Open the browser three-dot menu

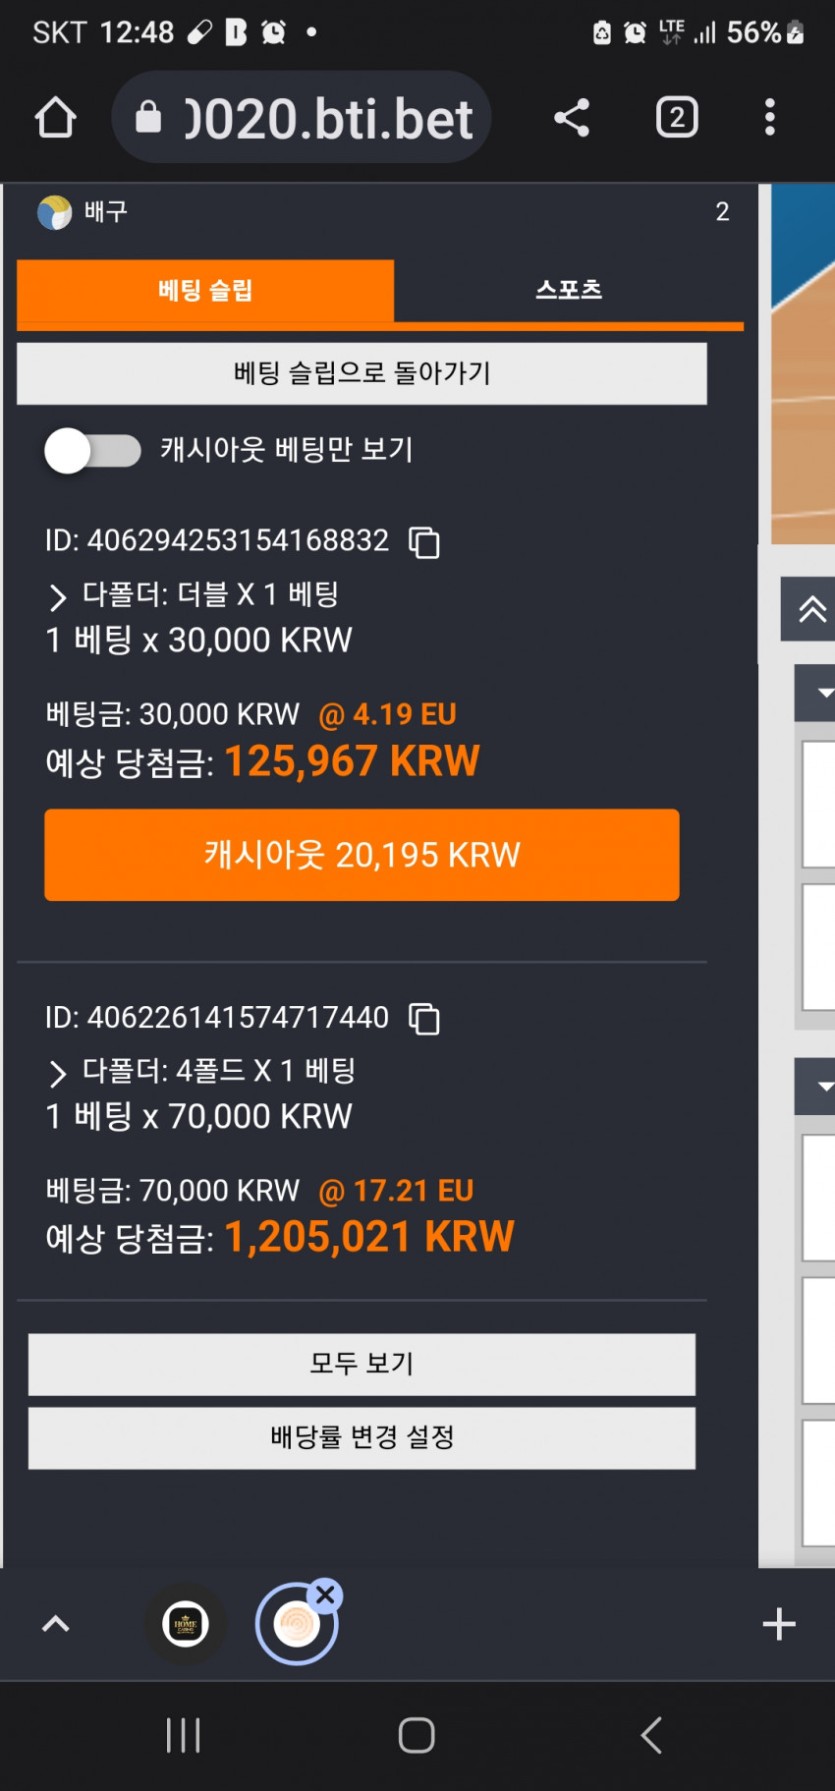pos(769,118)
